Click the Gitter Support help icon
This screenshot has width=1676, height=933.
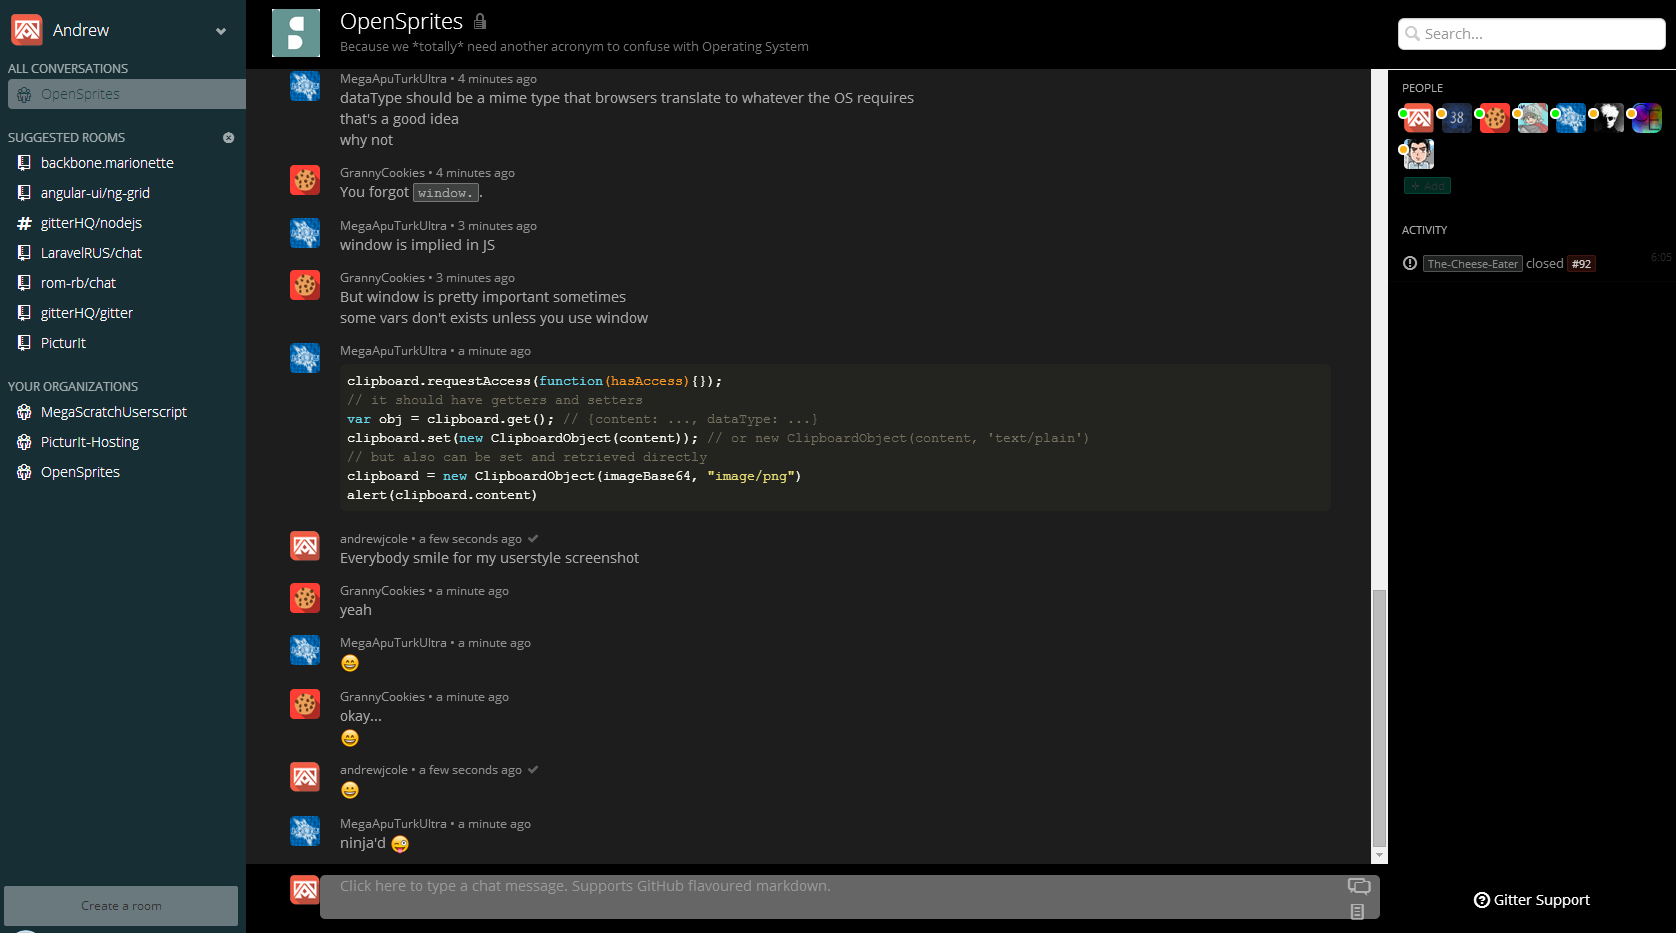pos(1481,900)
